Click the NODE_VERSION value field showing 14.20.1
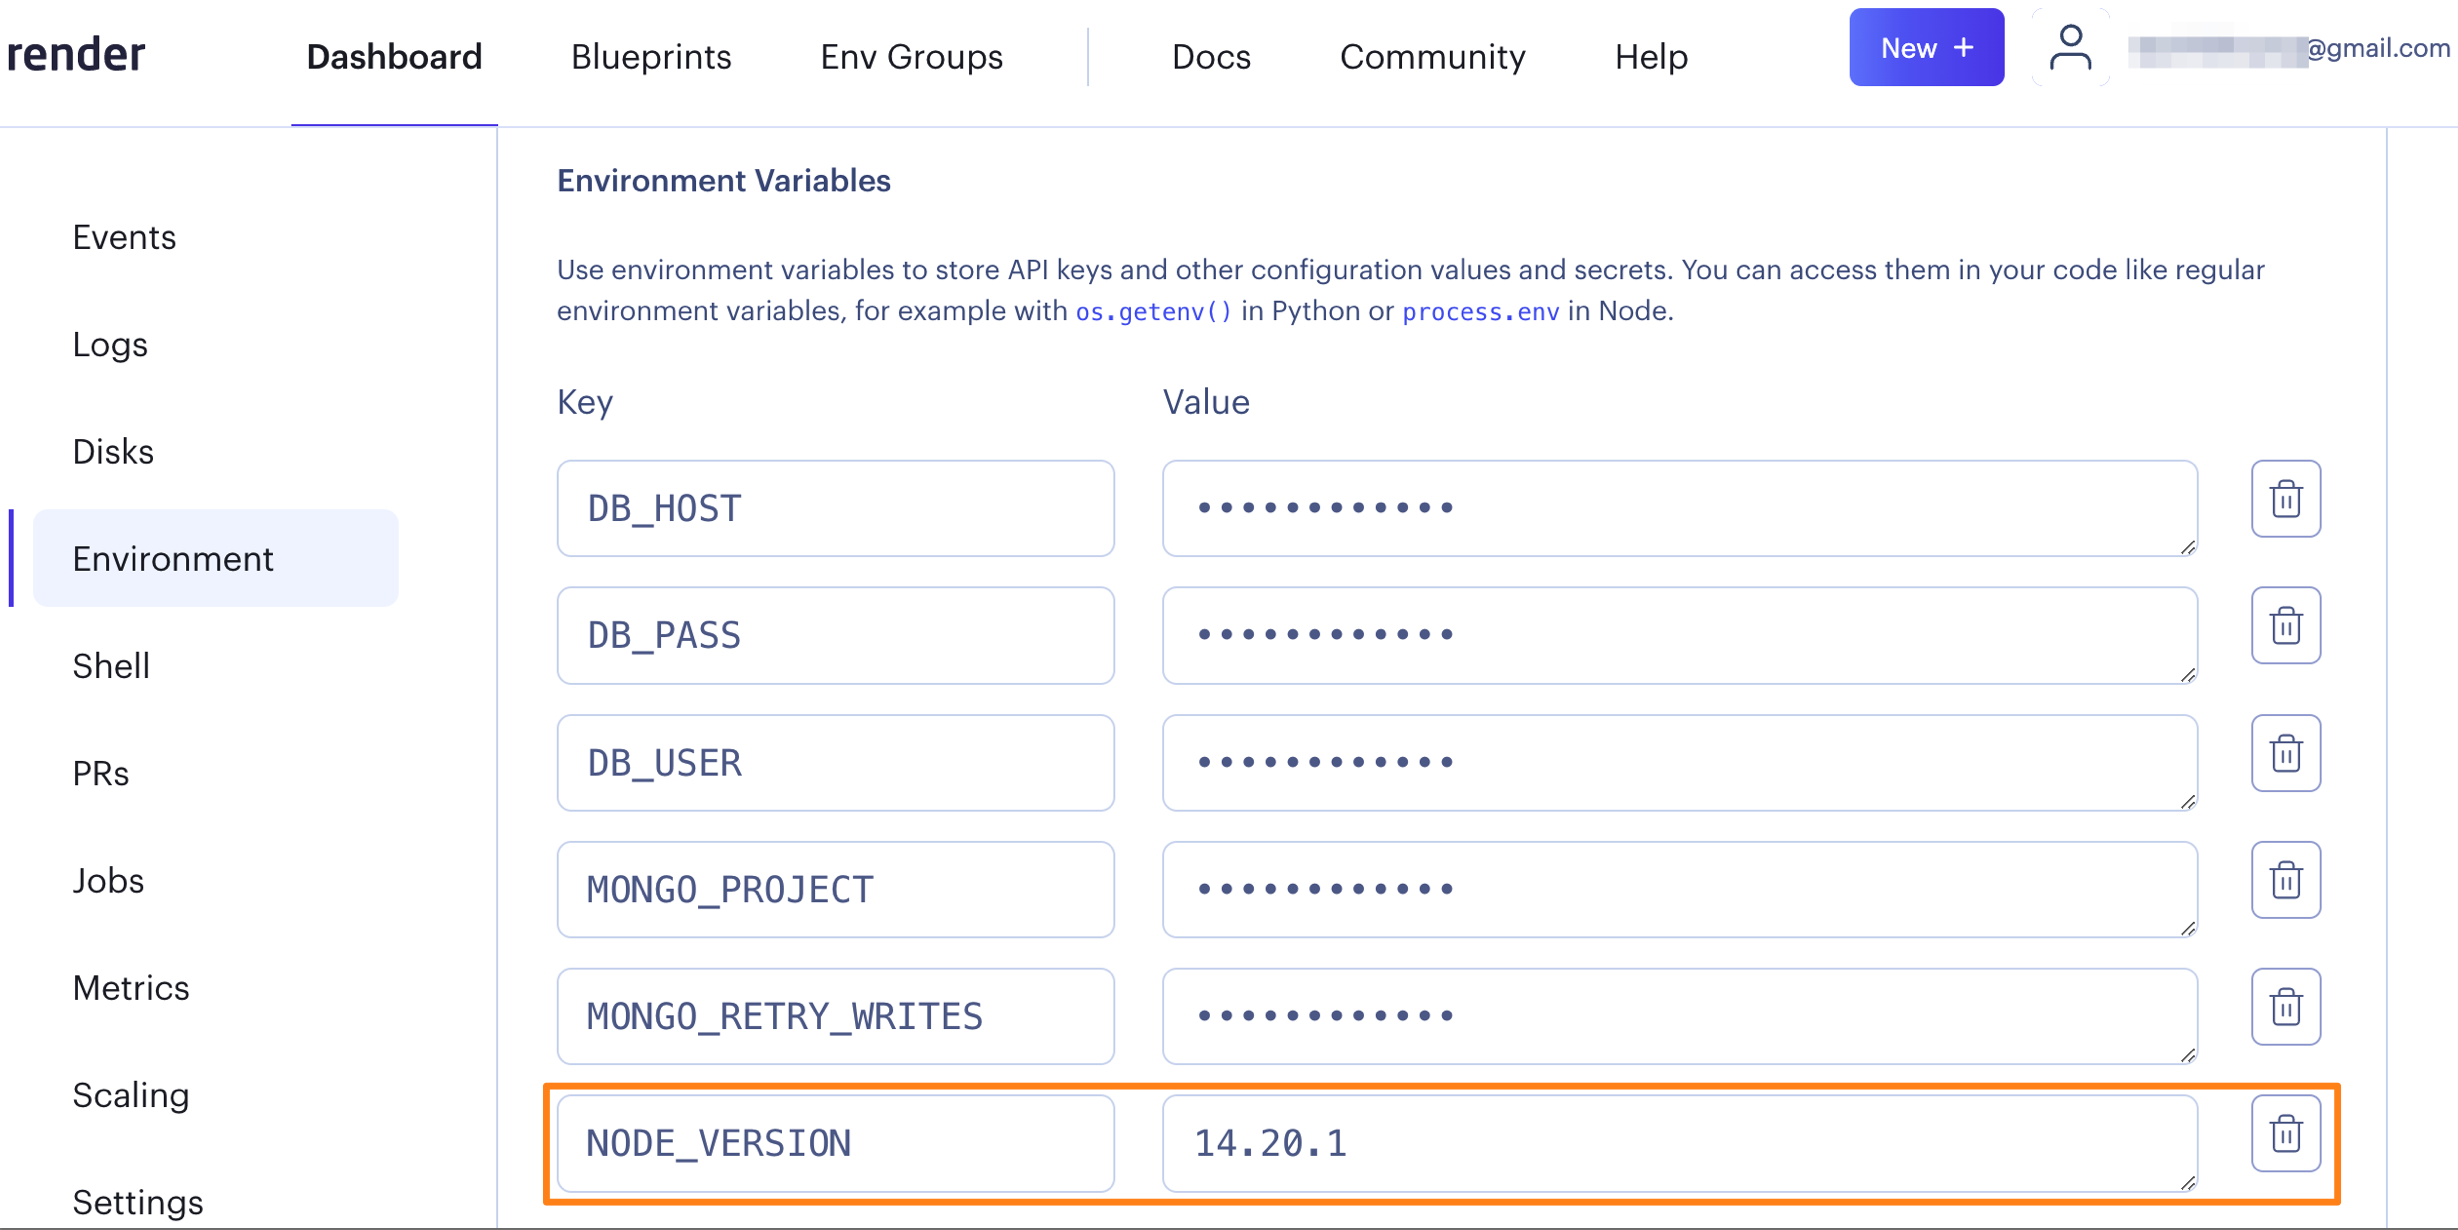 [1678, 1143]
